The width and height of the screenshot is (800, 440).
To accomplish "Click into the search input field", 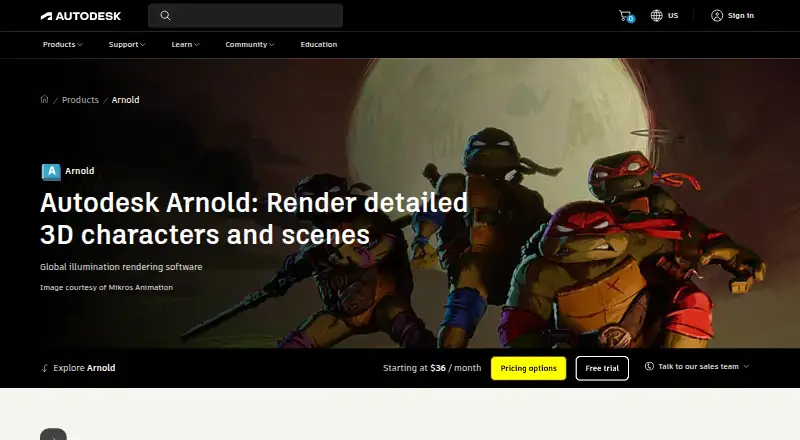I will (x=245, y=16).
